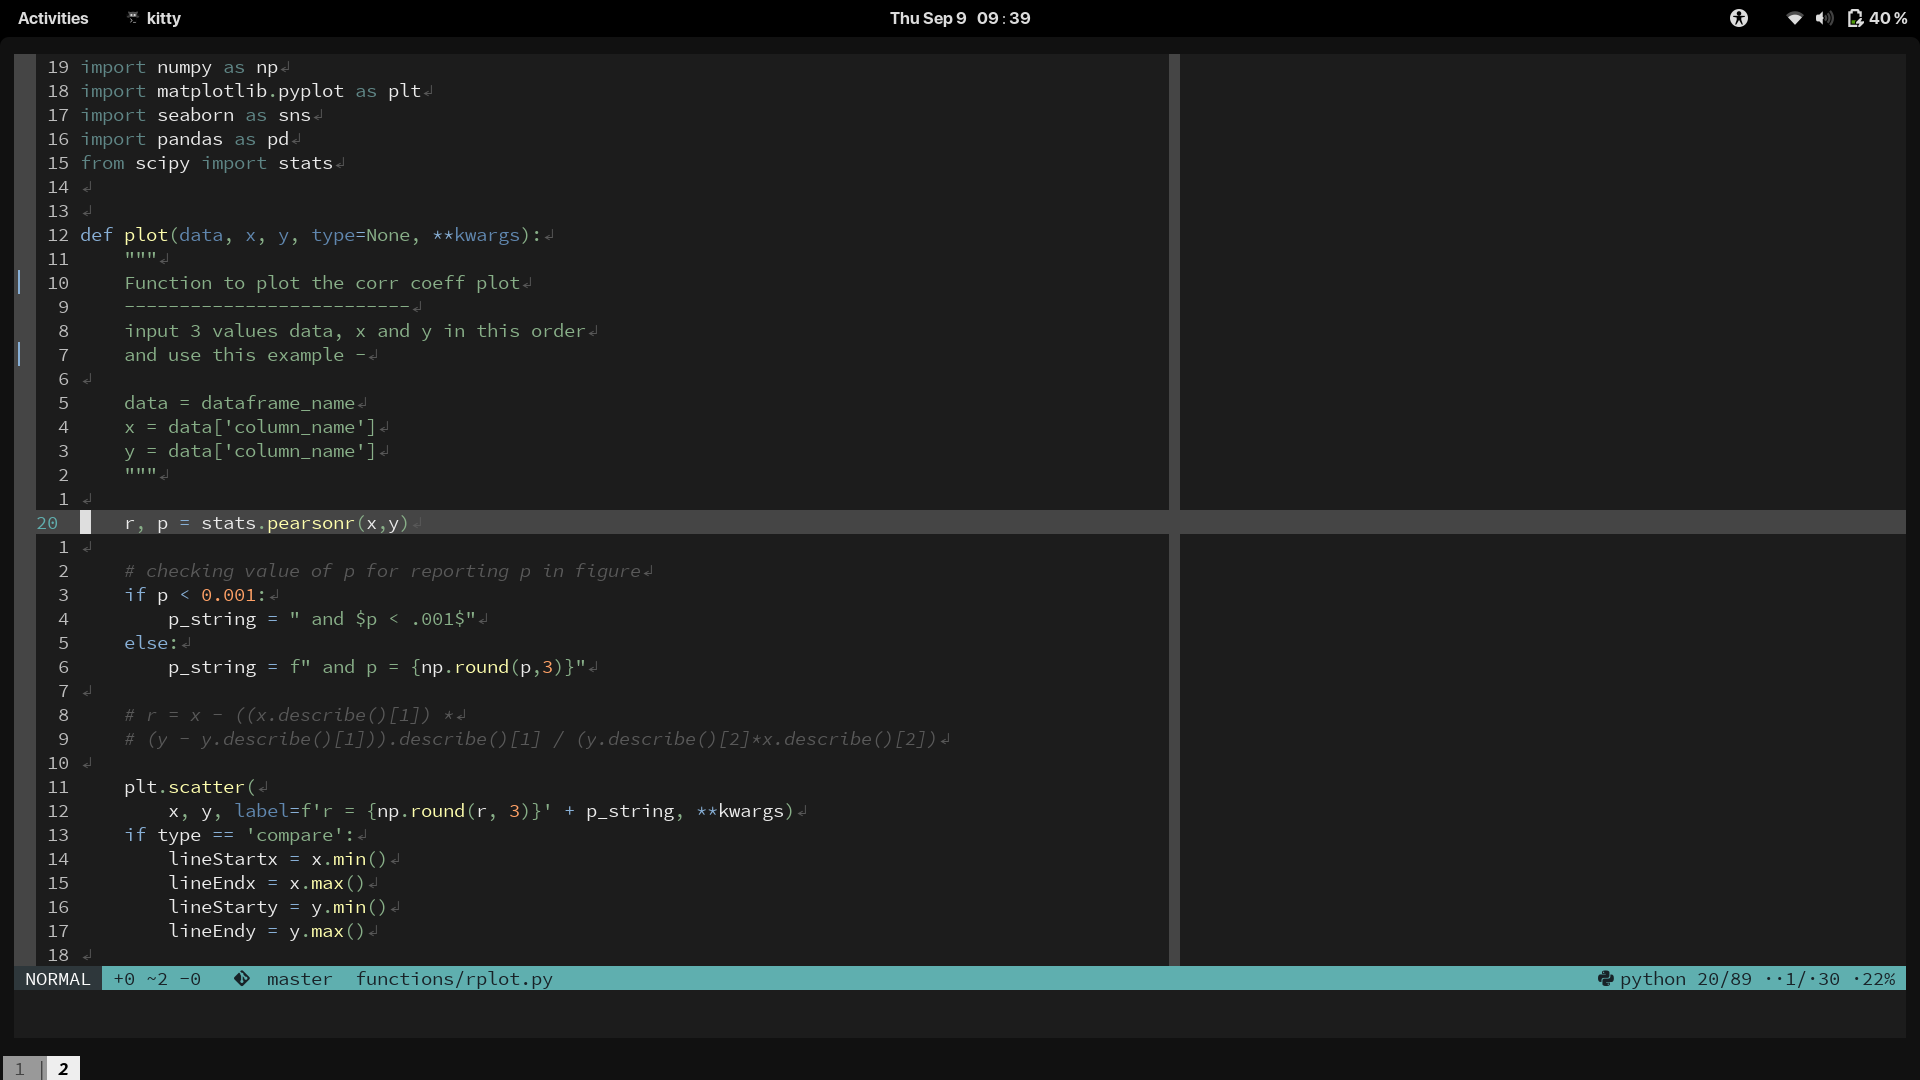Click the kitty app icon in top bar

pyautogui.click(x=132, y=18)
